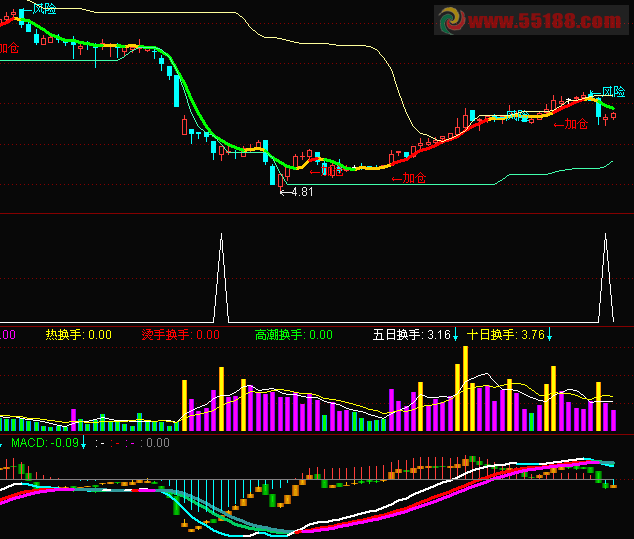Click the 十日换手: 3.76 readout

506,335
